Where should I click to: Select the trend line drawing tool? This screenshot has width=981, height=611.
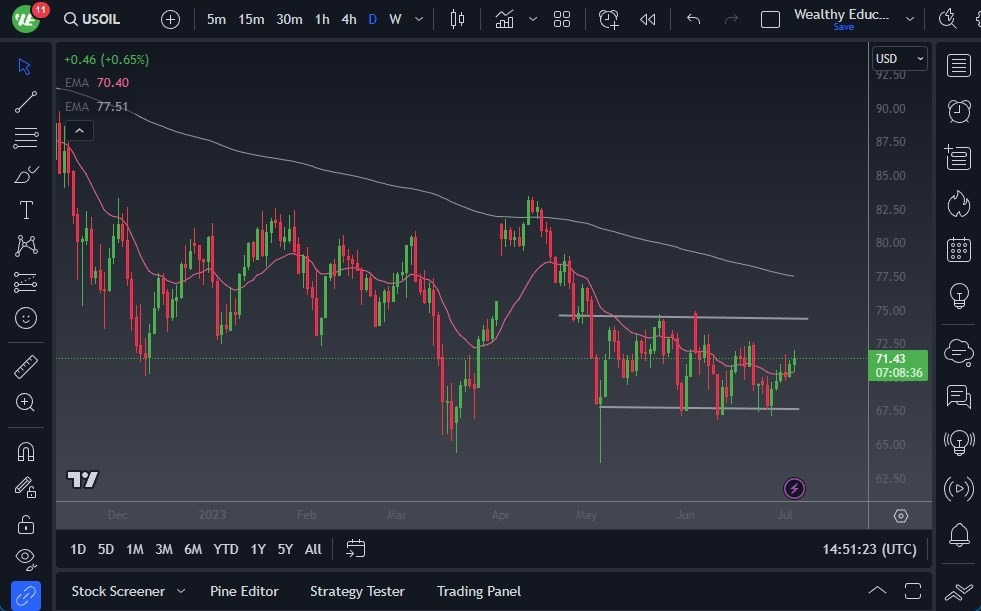(26, 102)
